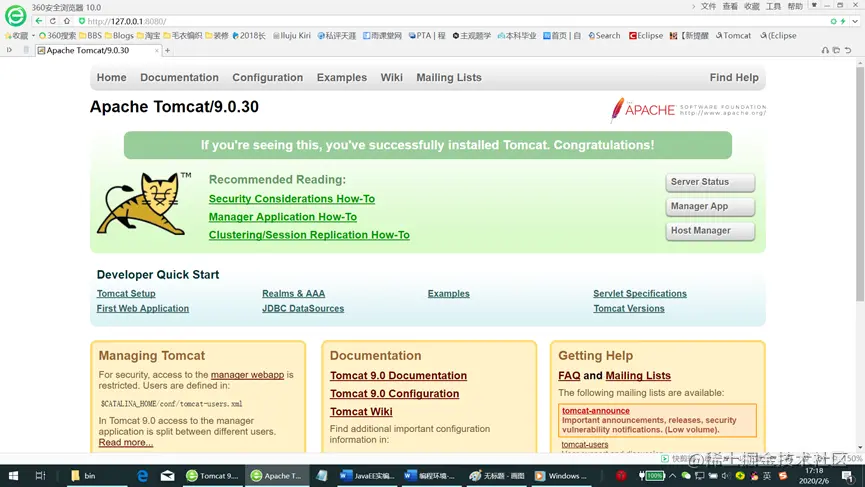Image resolution: width=865 pixels, height=487 pixels.
Task: Open WeChat icon in system tray
Action: click(686, 475)
